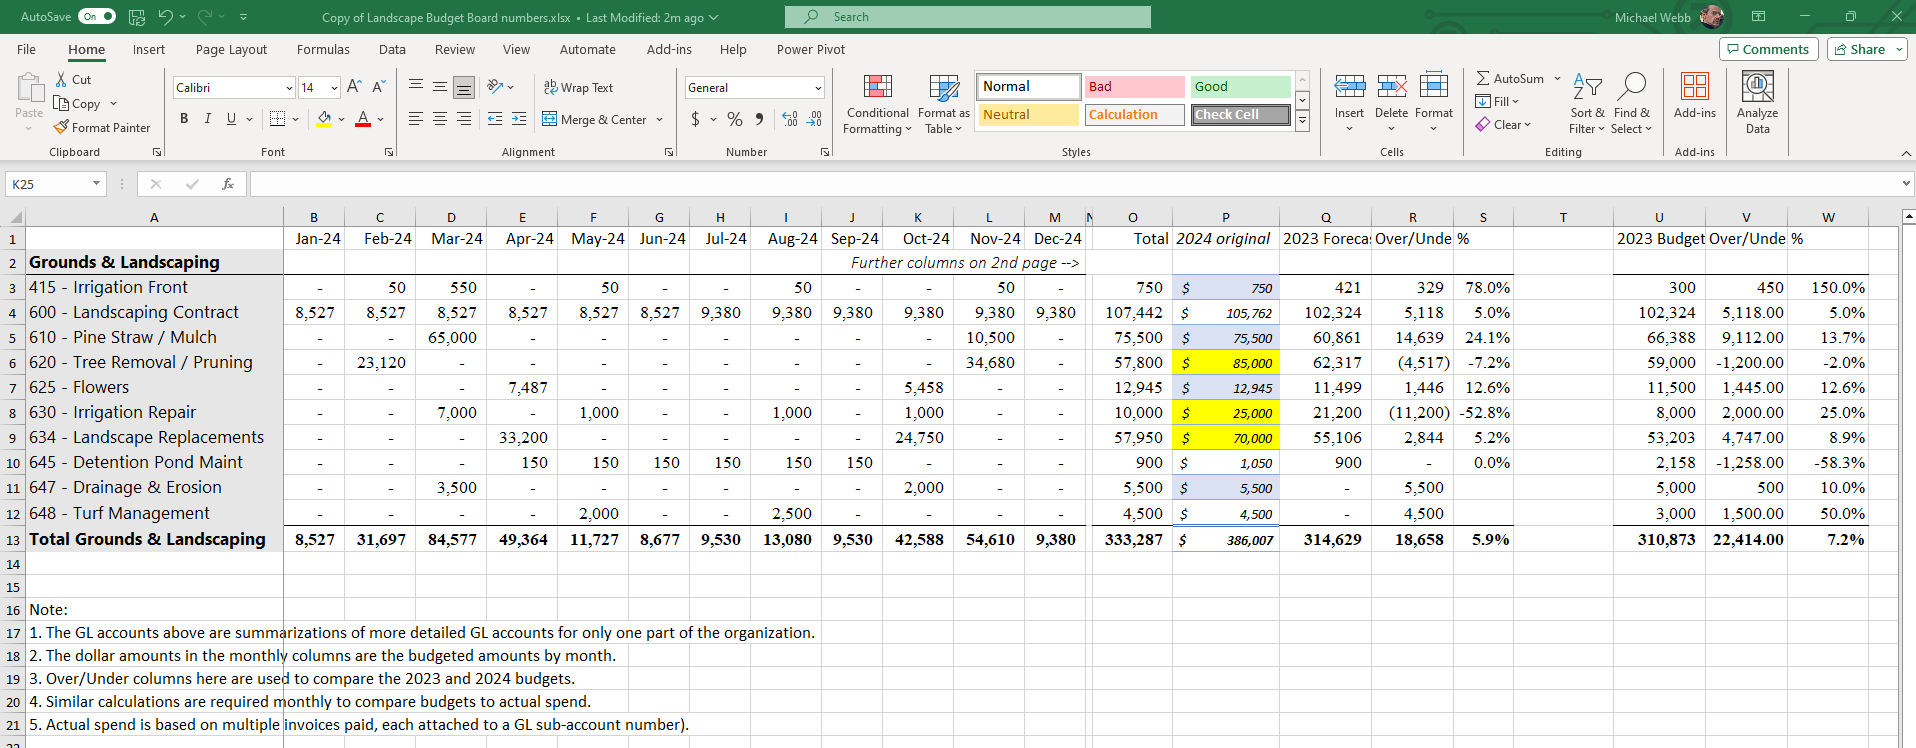Click the Accounting Number Format dollar icon
The image size is (1916, 748).
pos(695,119)
